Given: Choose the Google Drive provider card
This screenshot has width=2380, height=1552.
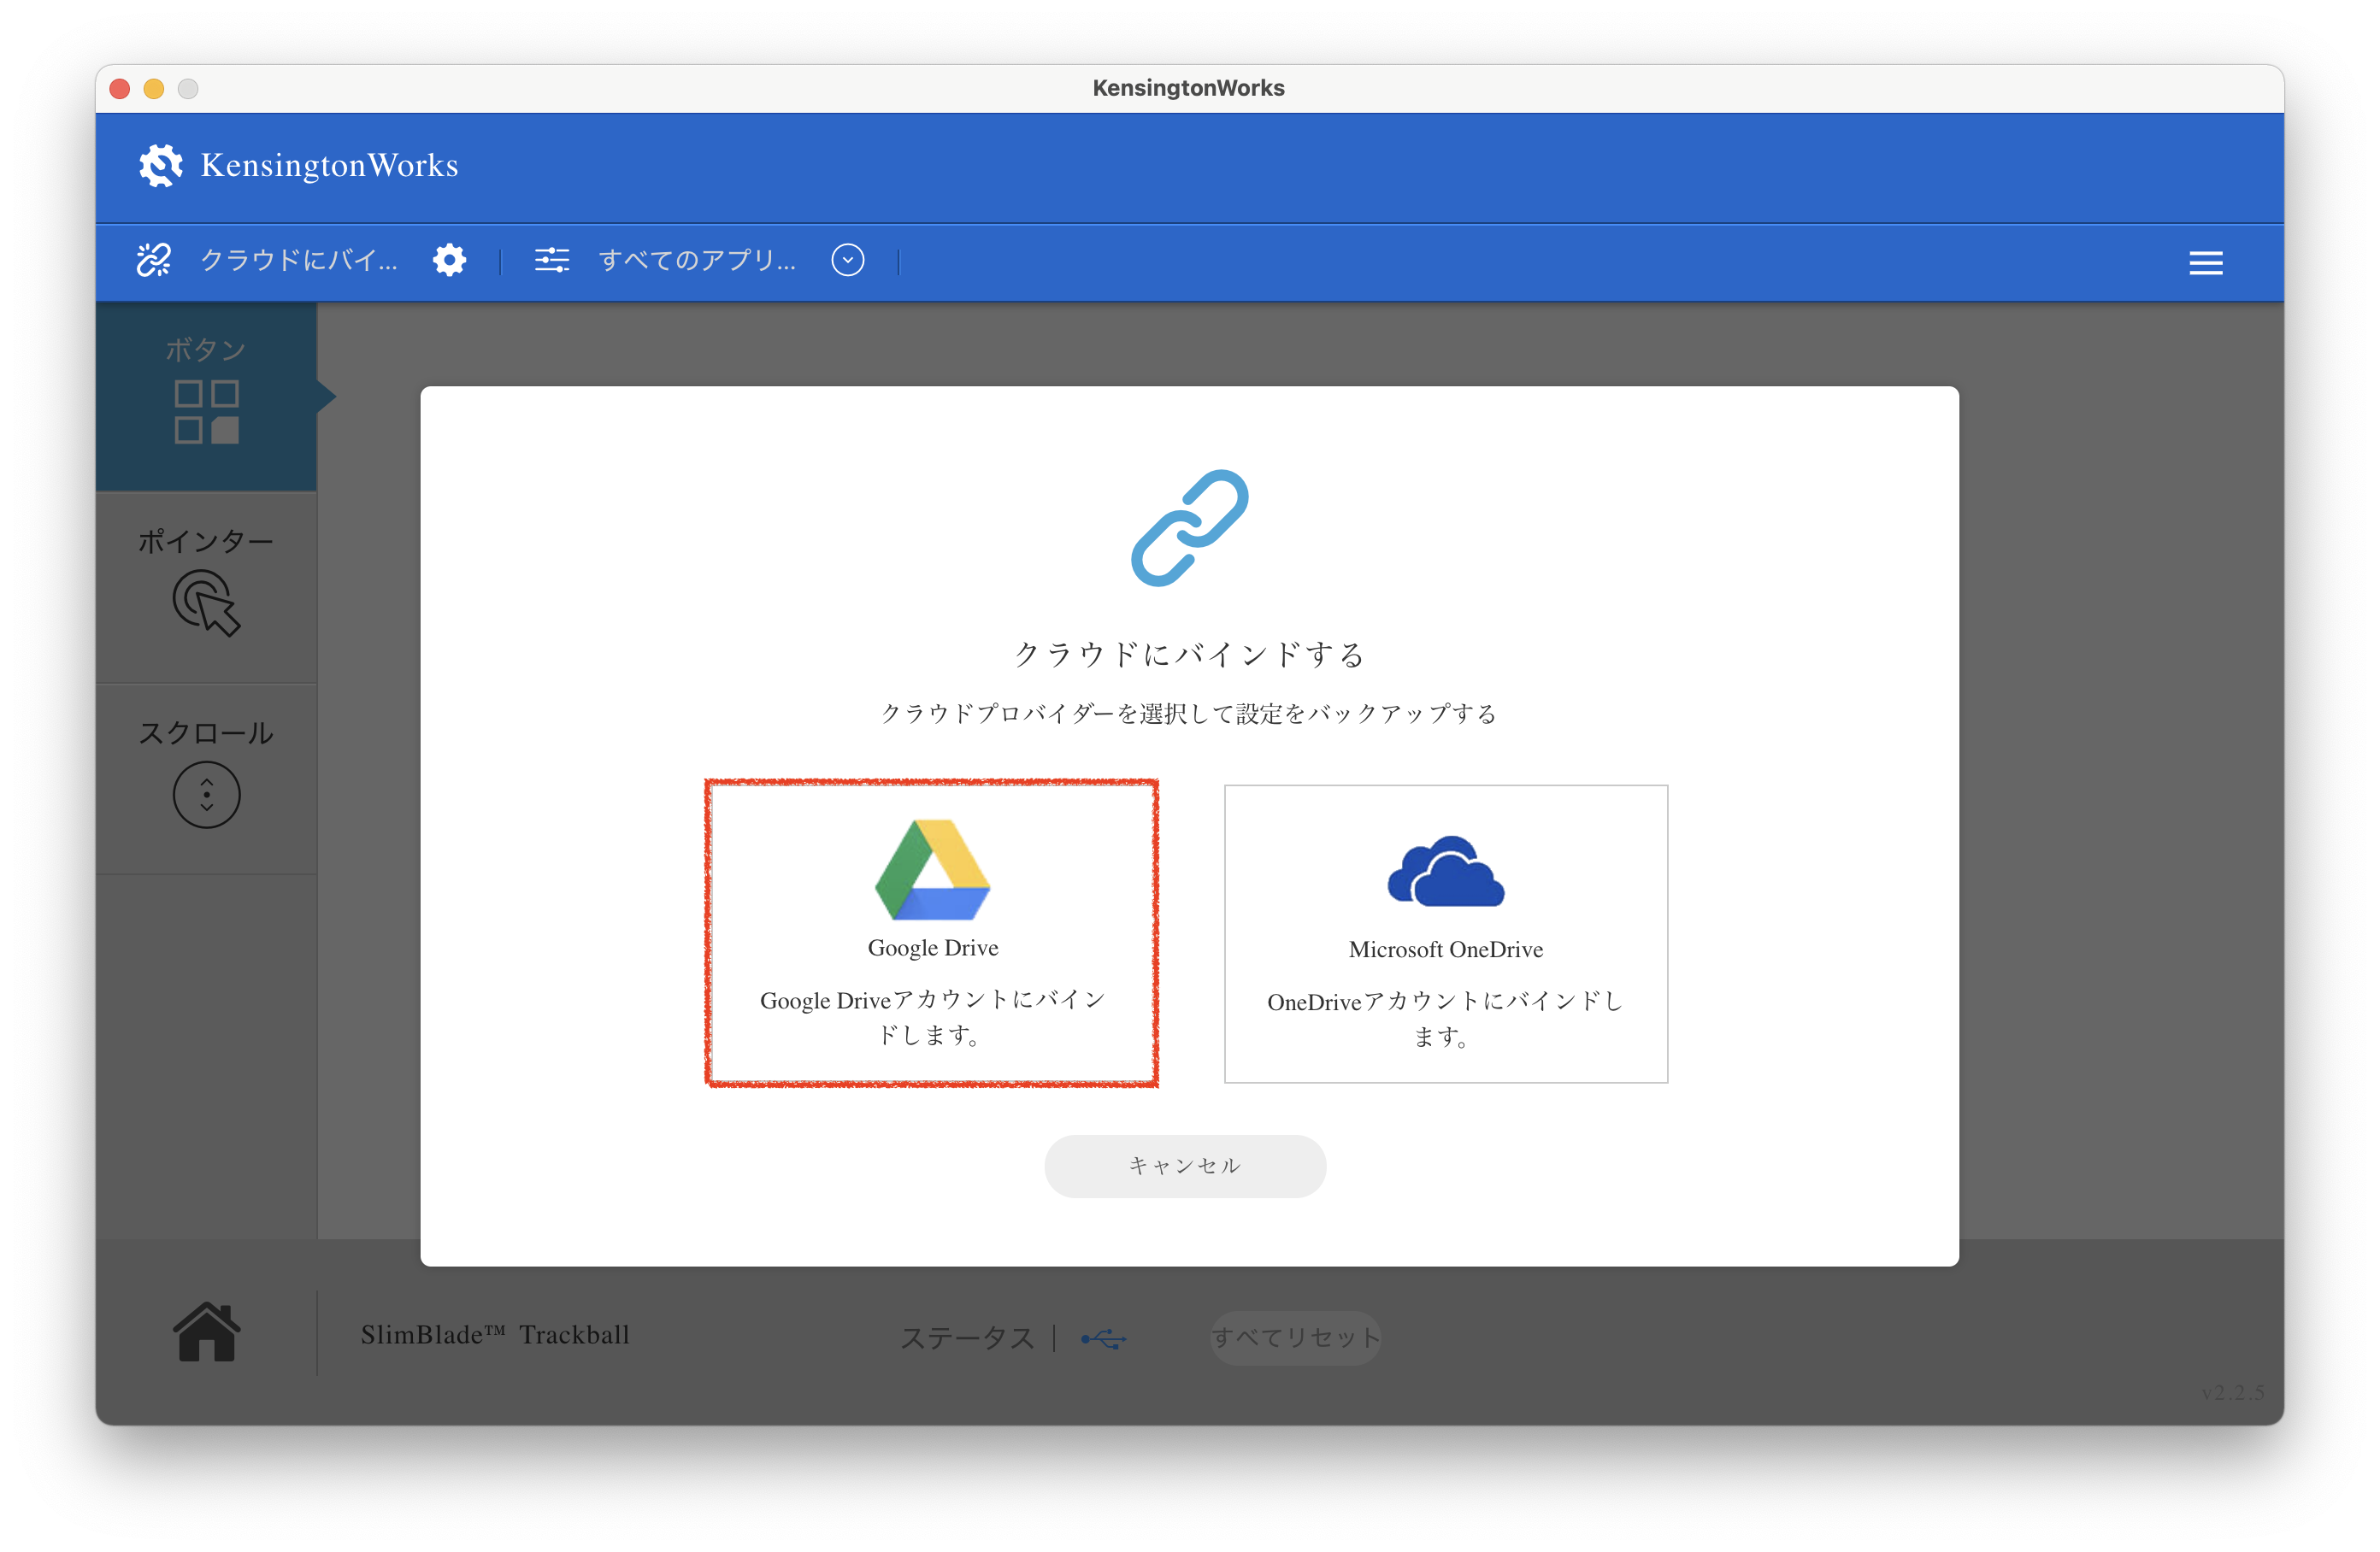Looking at the screenshot, I should (x=931, y=933).
